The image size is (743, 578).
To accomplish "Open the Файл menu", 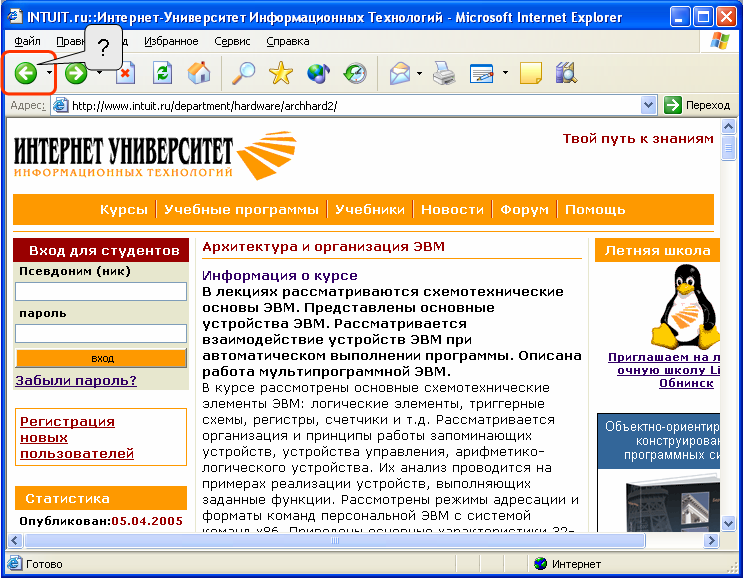I will tap(27, 41).
